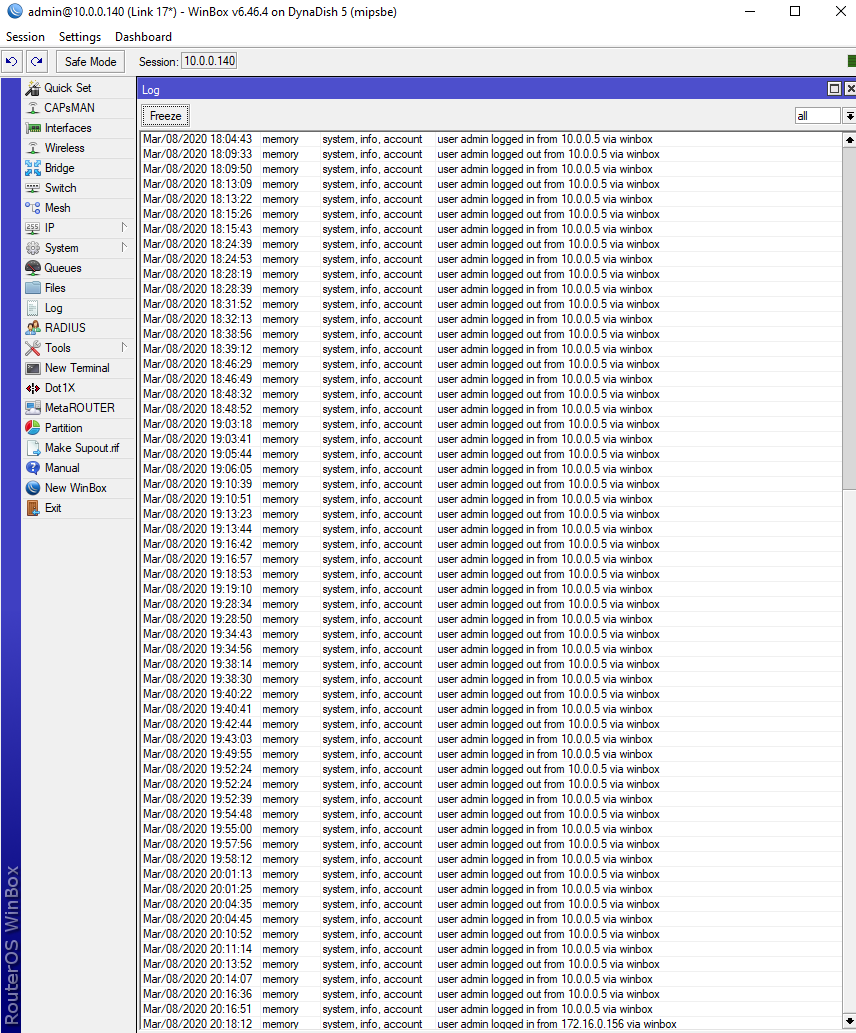Select log entry at 18:38:56

[491, 334]
